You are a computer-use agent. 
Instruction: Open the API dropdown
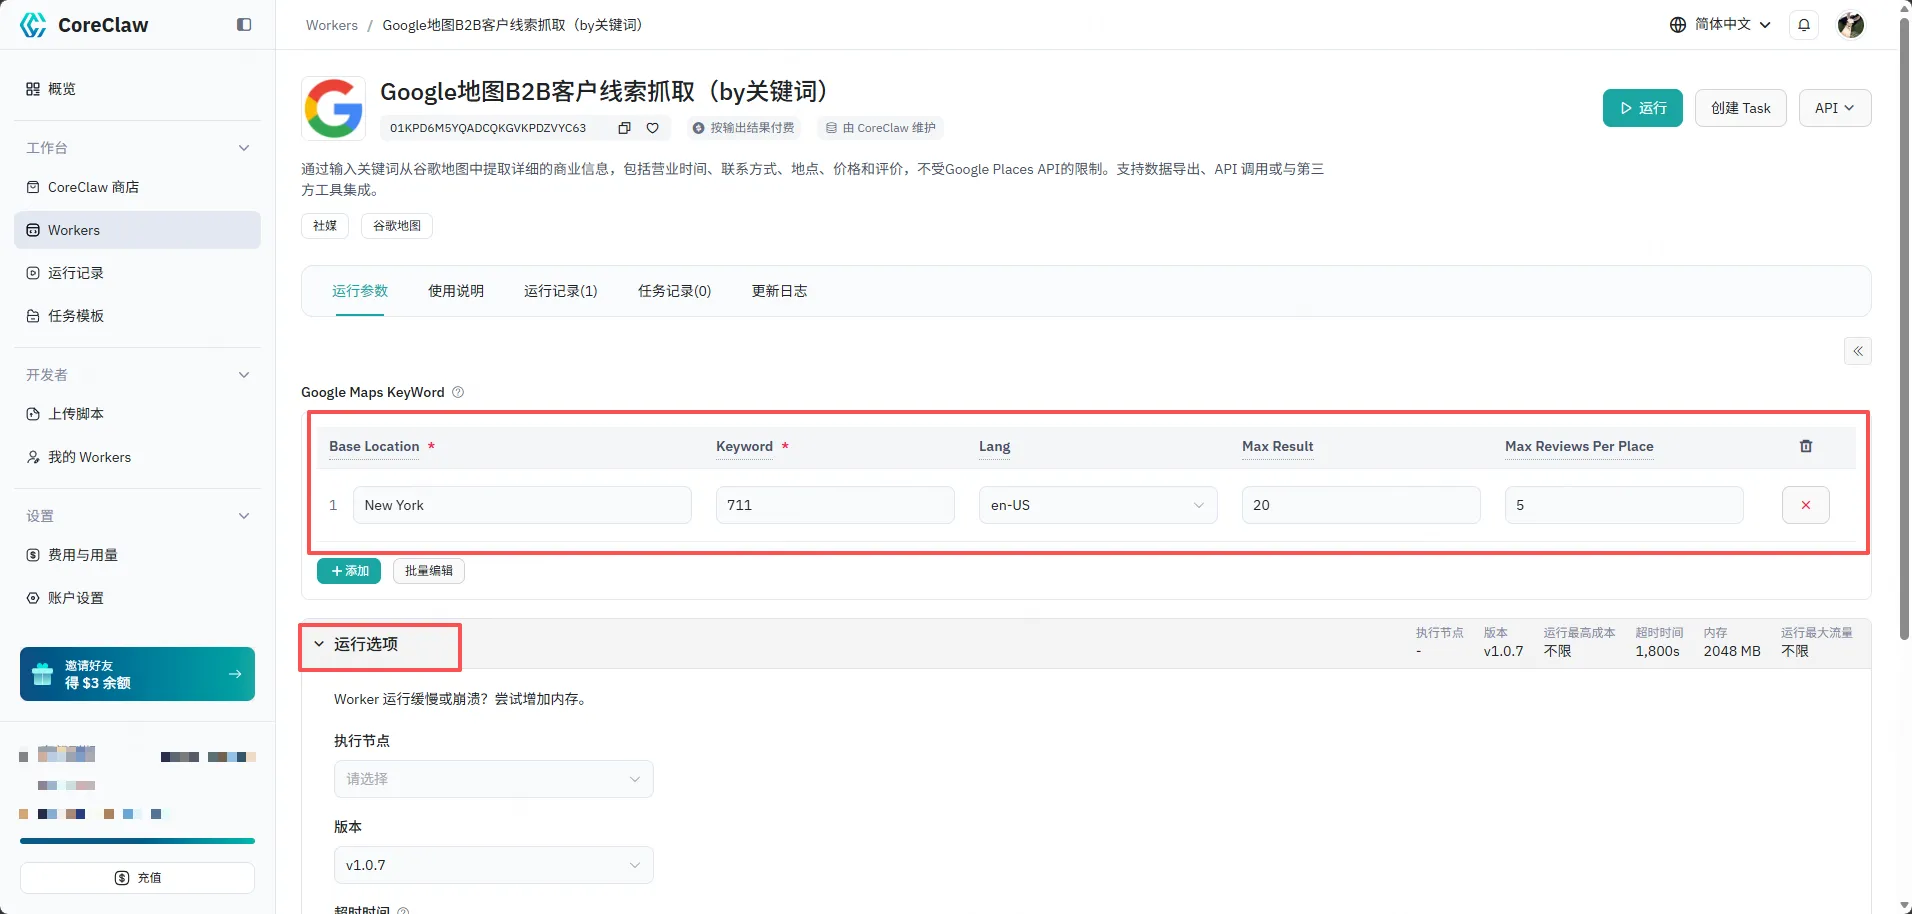(x=1835, y=108)
